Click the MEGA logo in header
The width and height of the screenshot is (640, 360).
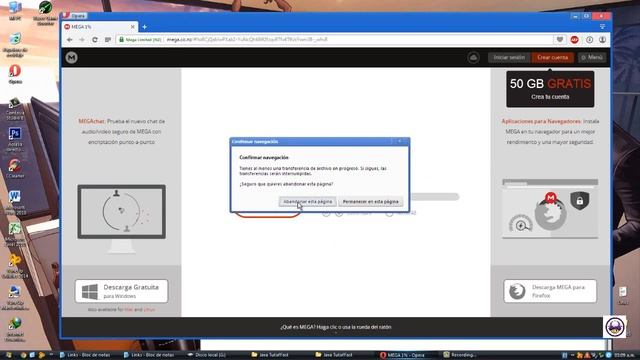click(71, 58)
